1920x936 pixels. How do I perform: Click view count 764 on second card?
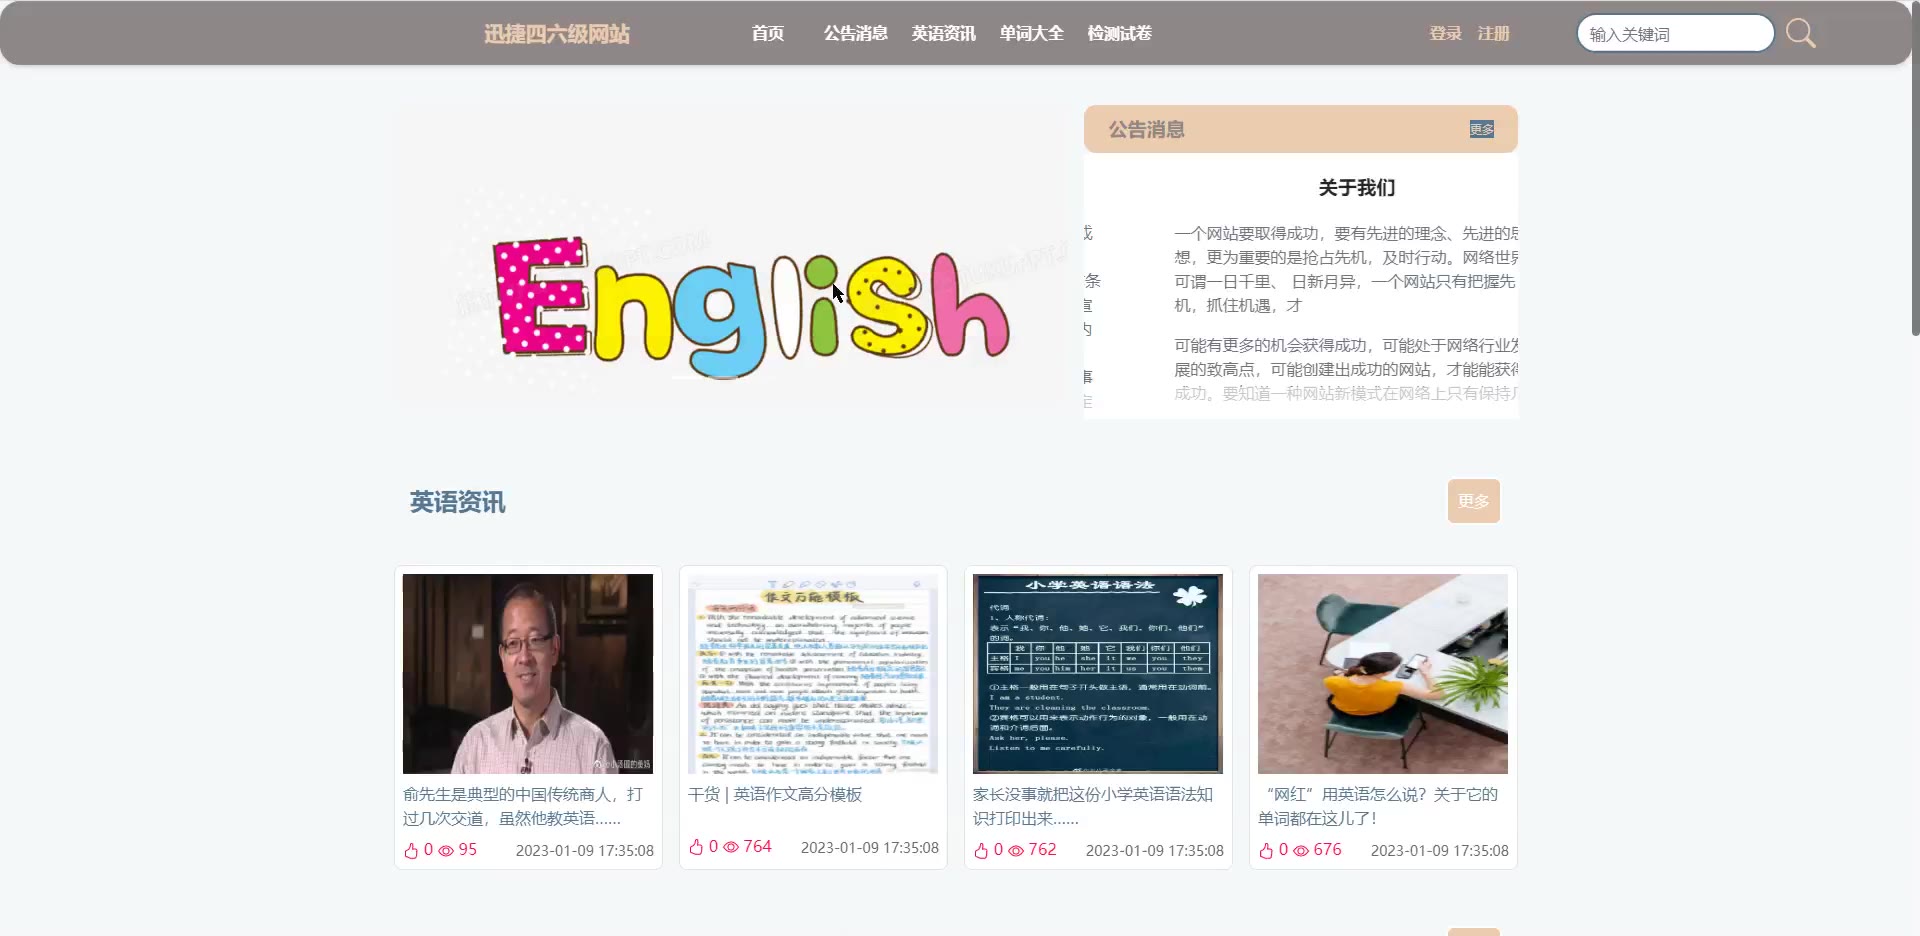(757, 846)
